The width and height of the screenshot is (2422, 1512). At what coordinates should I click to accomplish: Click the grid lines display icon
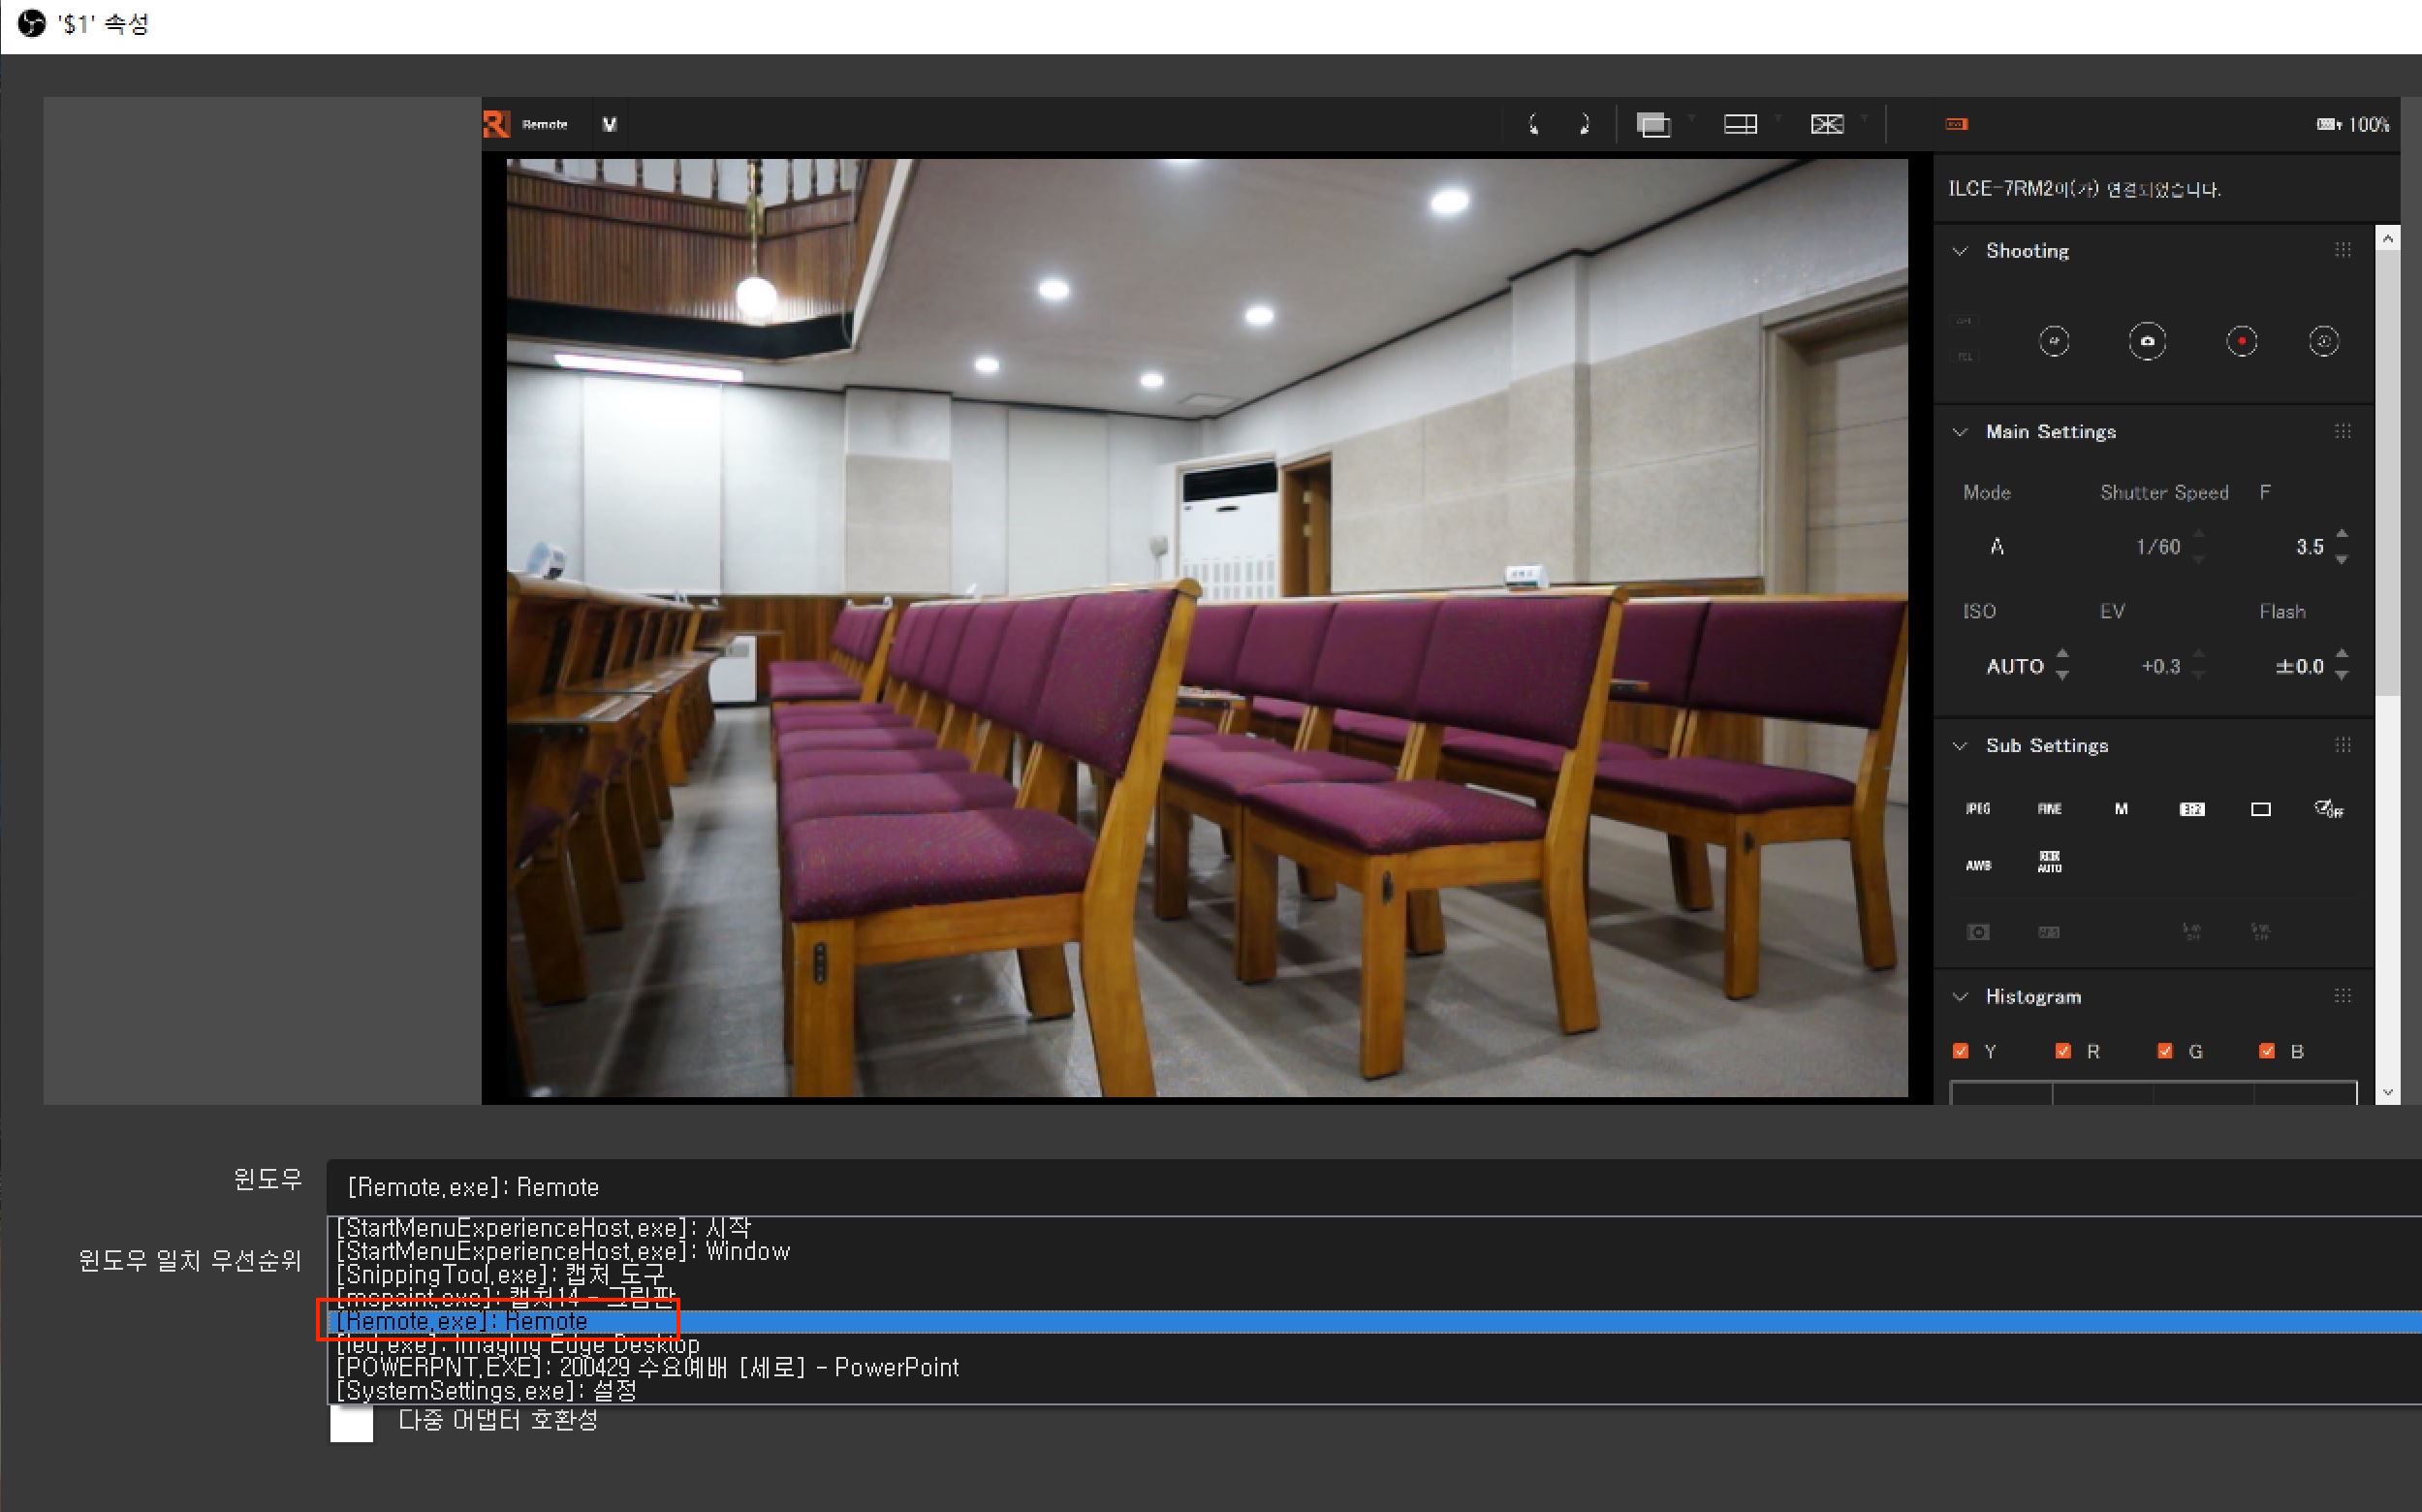[1740, 124]
